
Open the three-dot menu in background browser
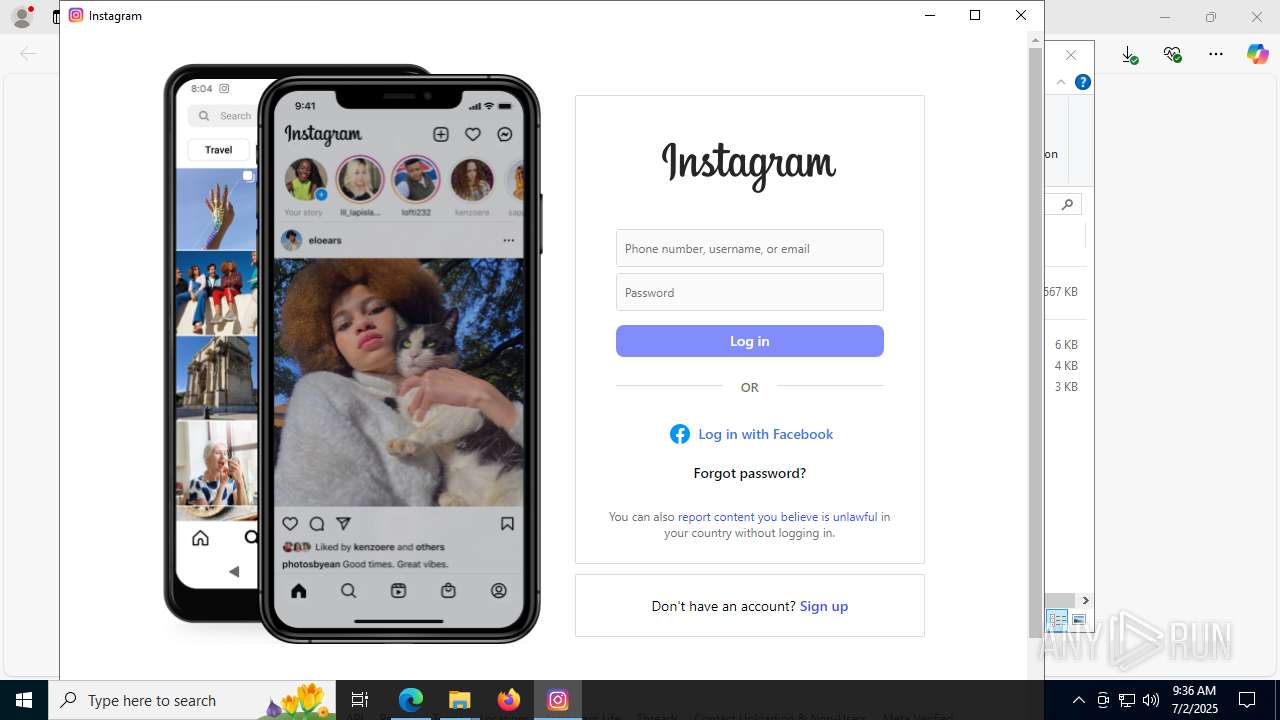click(1216, 55)
